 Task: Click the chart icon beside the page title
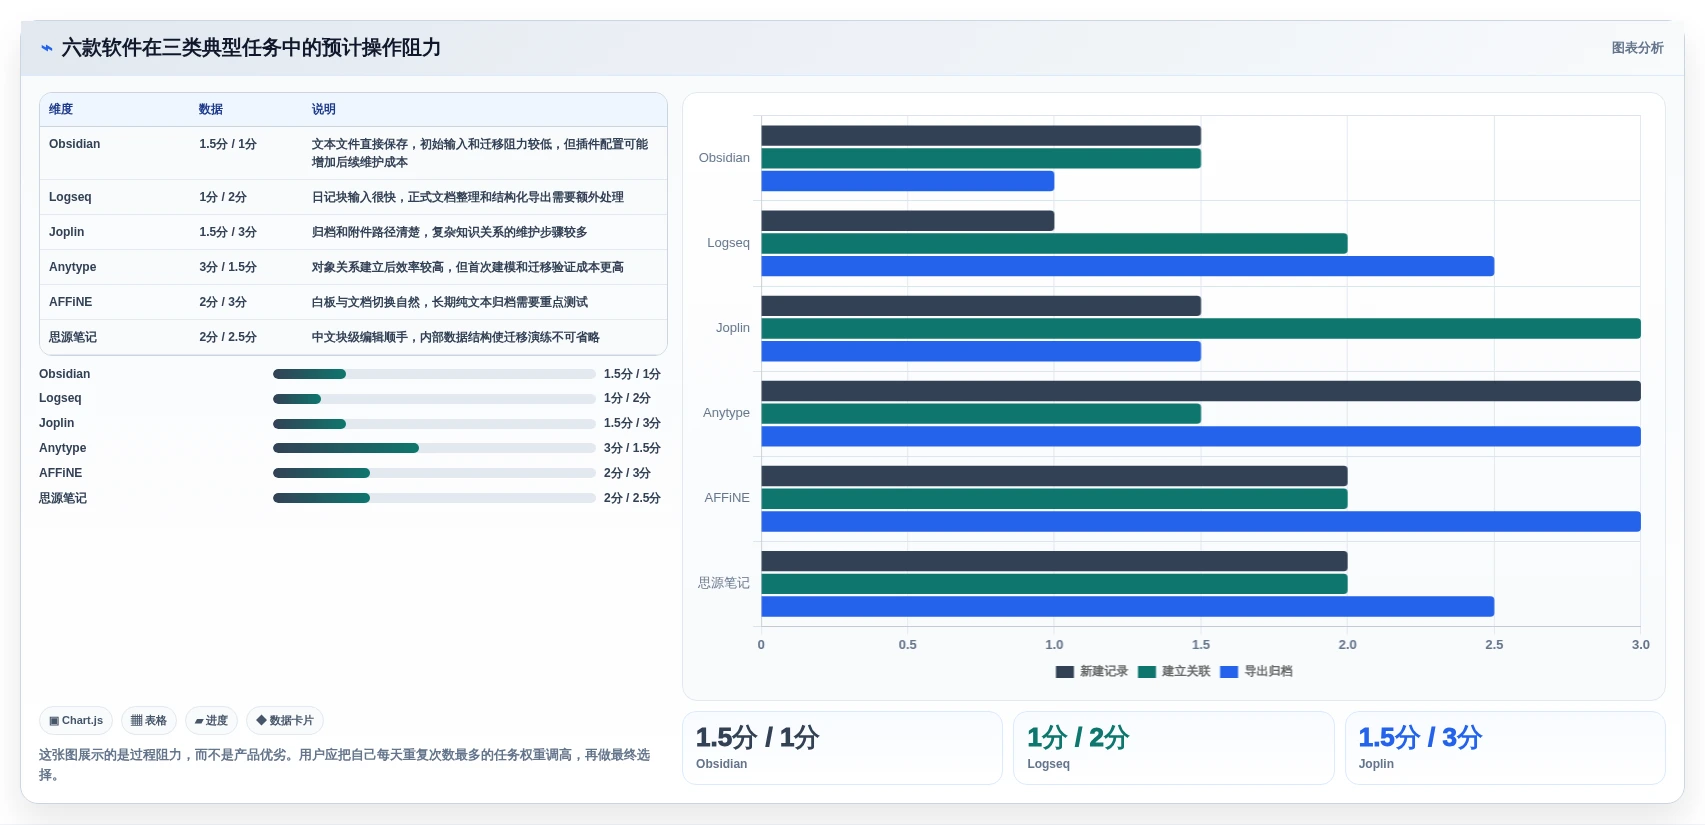[x=46, y=48]
